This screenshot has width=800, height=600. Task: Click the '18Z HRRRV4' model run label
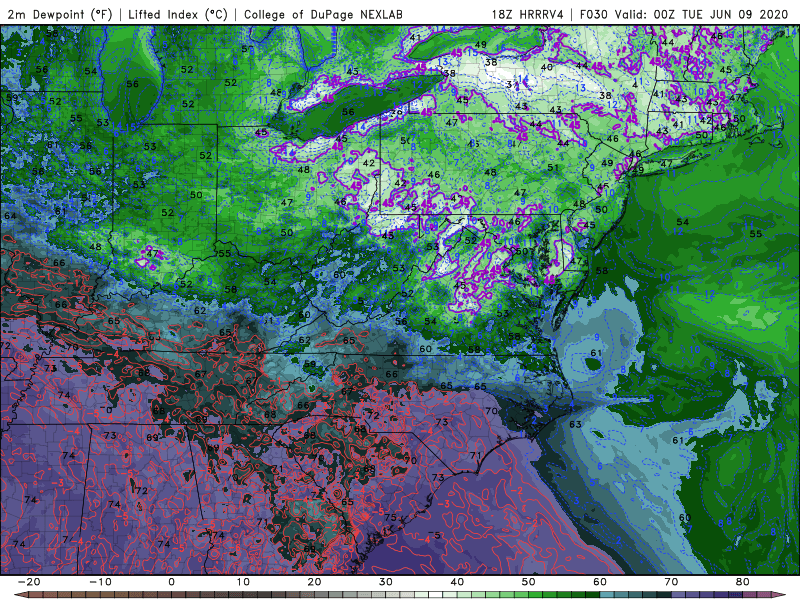528,14
